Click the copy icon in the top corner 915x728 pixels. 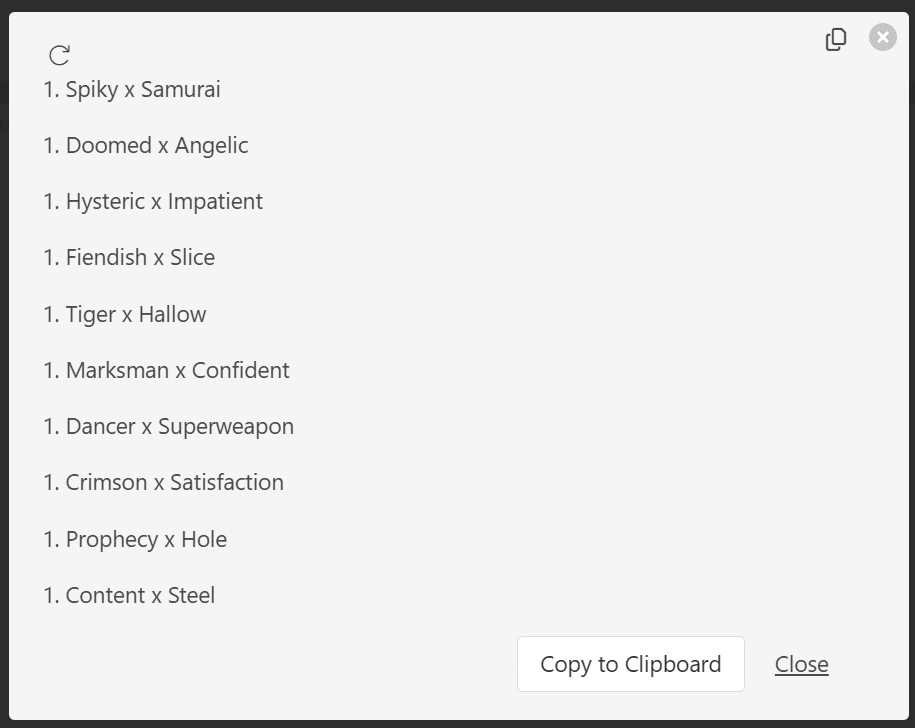[836, 39]
